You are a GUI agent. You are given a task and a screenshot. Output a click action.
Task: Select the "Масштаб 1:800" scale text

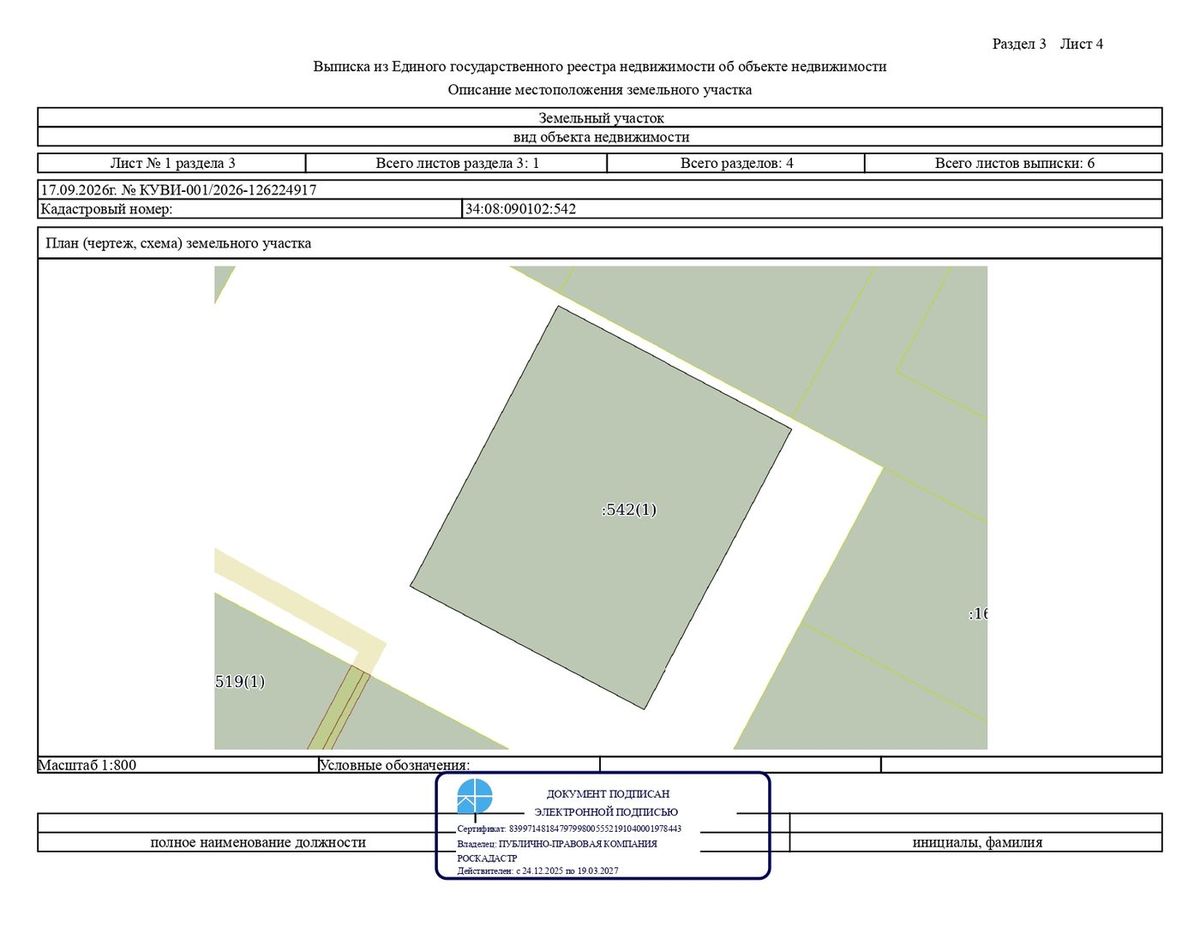click(x=87, y=765)
